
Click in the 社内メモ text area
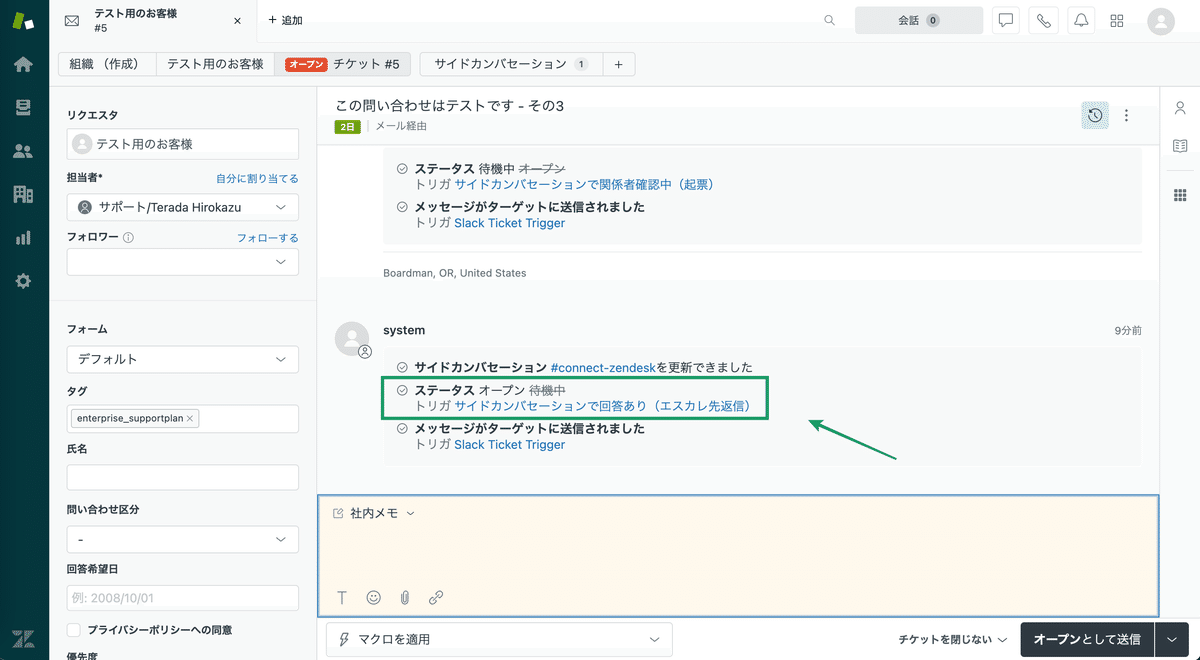point(738,555)
